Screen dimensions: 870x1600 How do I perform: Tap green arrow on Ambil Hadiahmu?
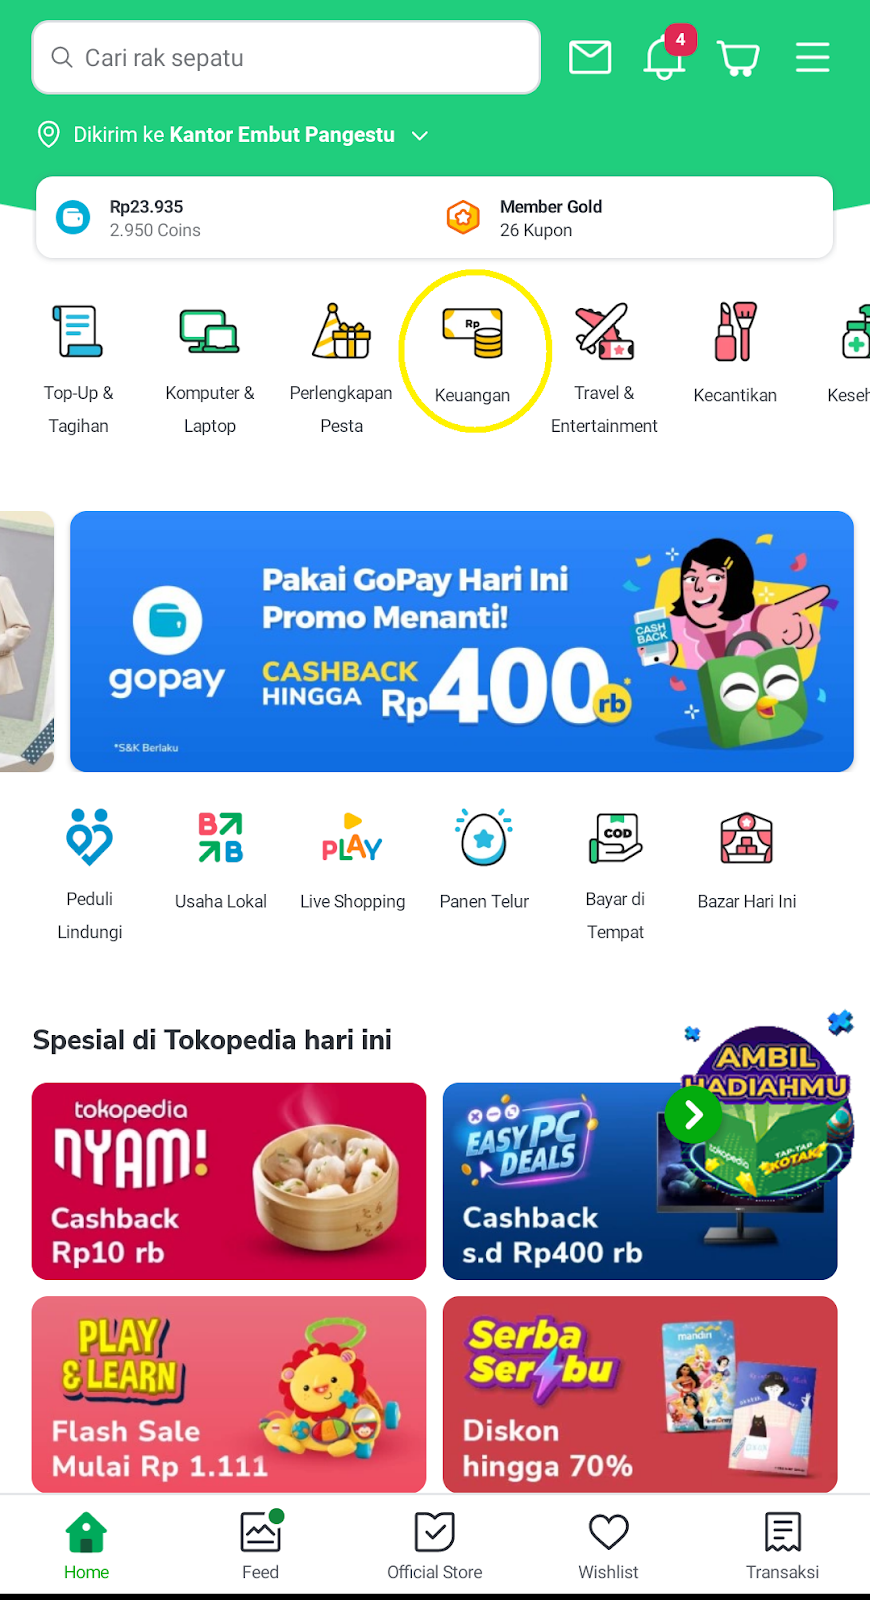coord(693,1114)
